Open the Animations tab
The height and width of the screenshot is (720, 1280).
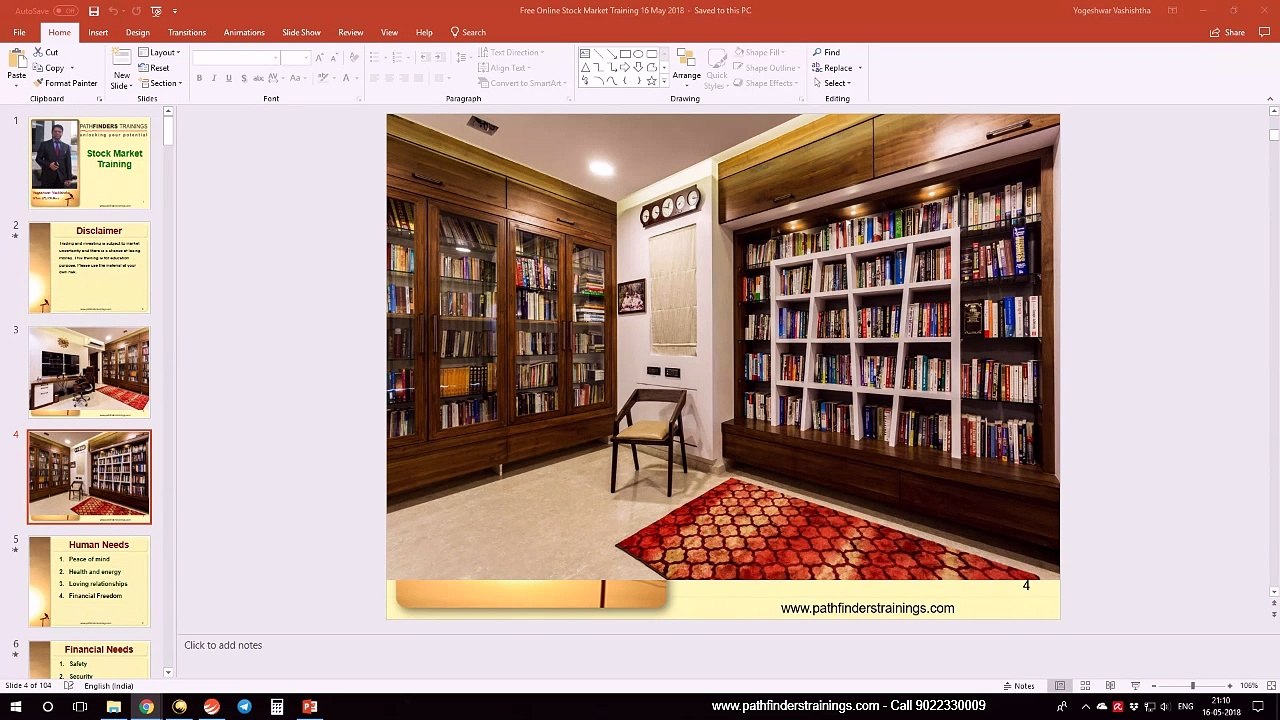244,32
